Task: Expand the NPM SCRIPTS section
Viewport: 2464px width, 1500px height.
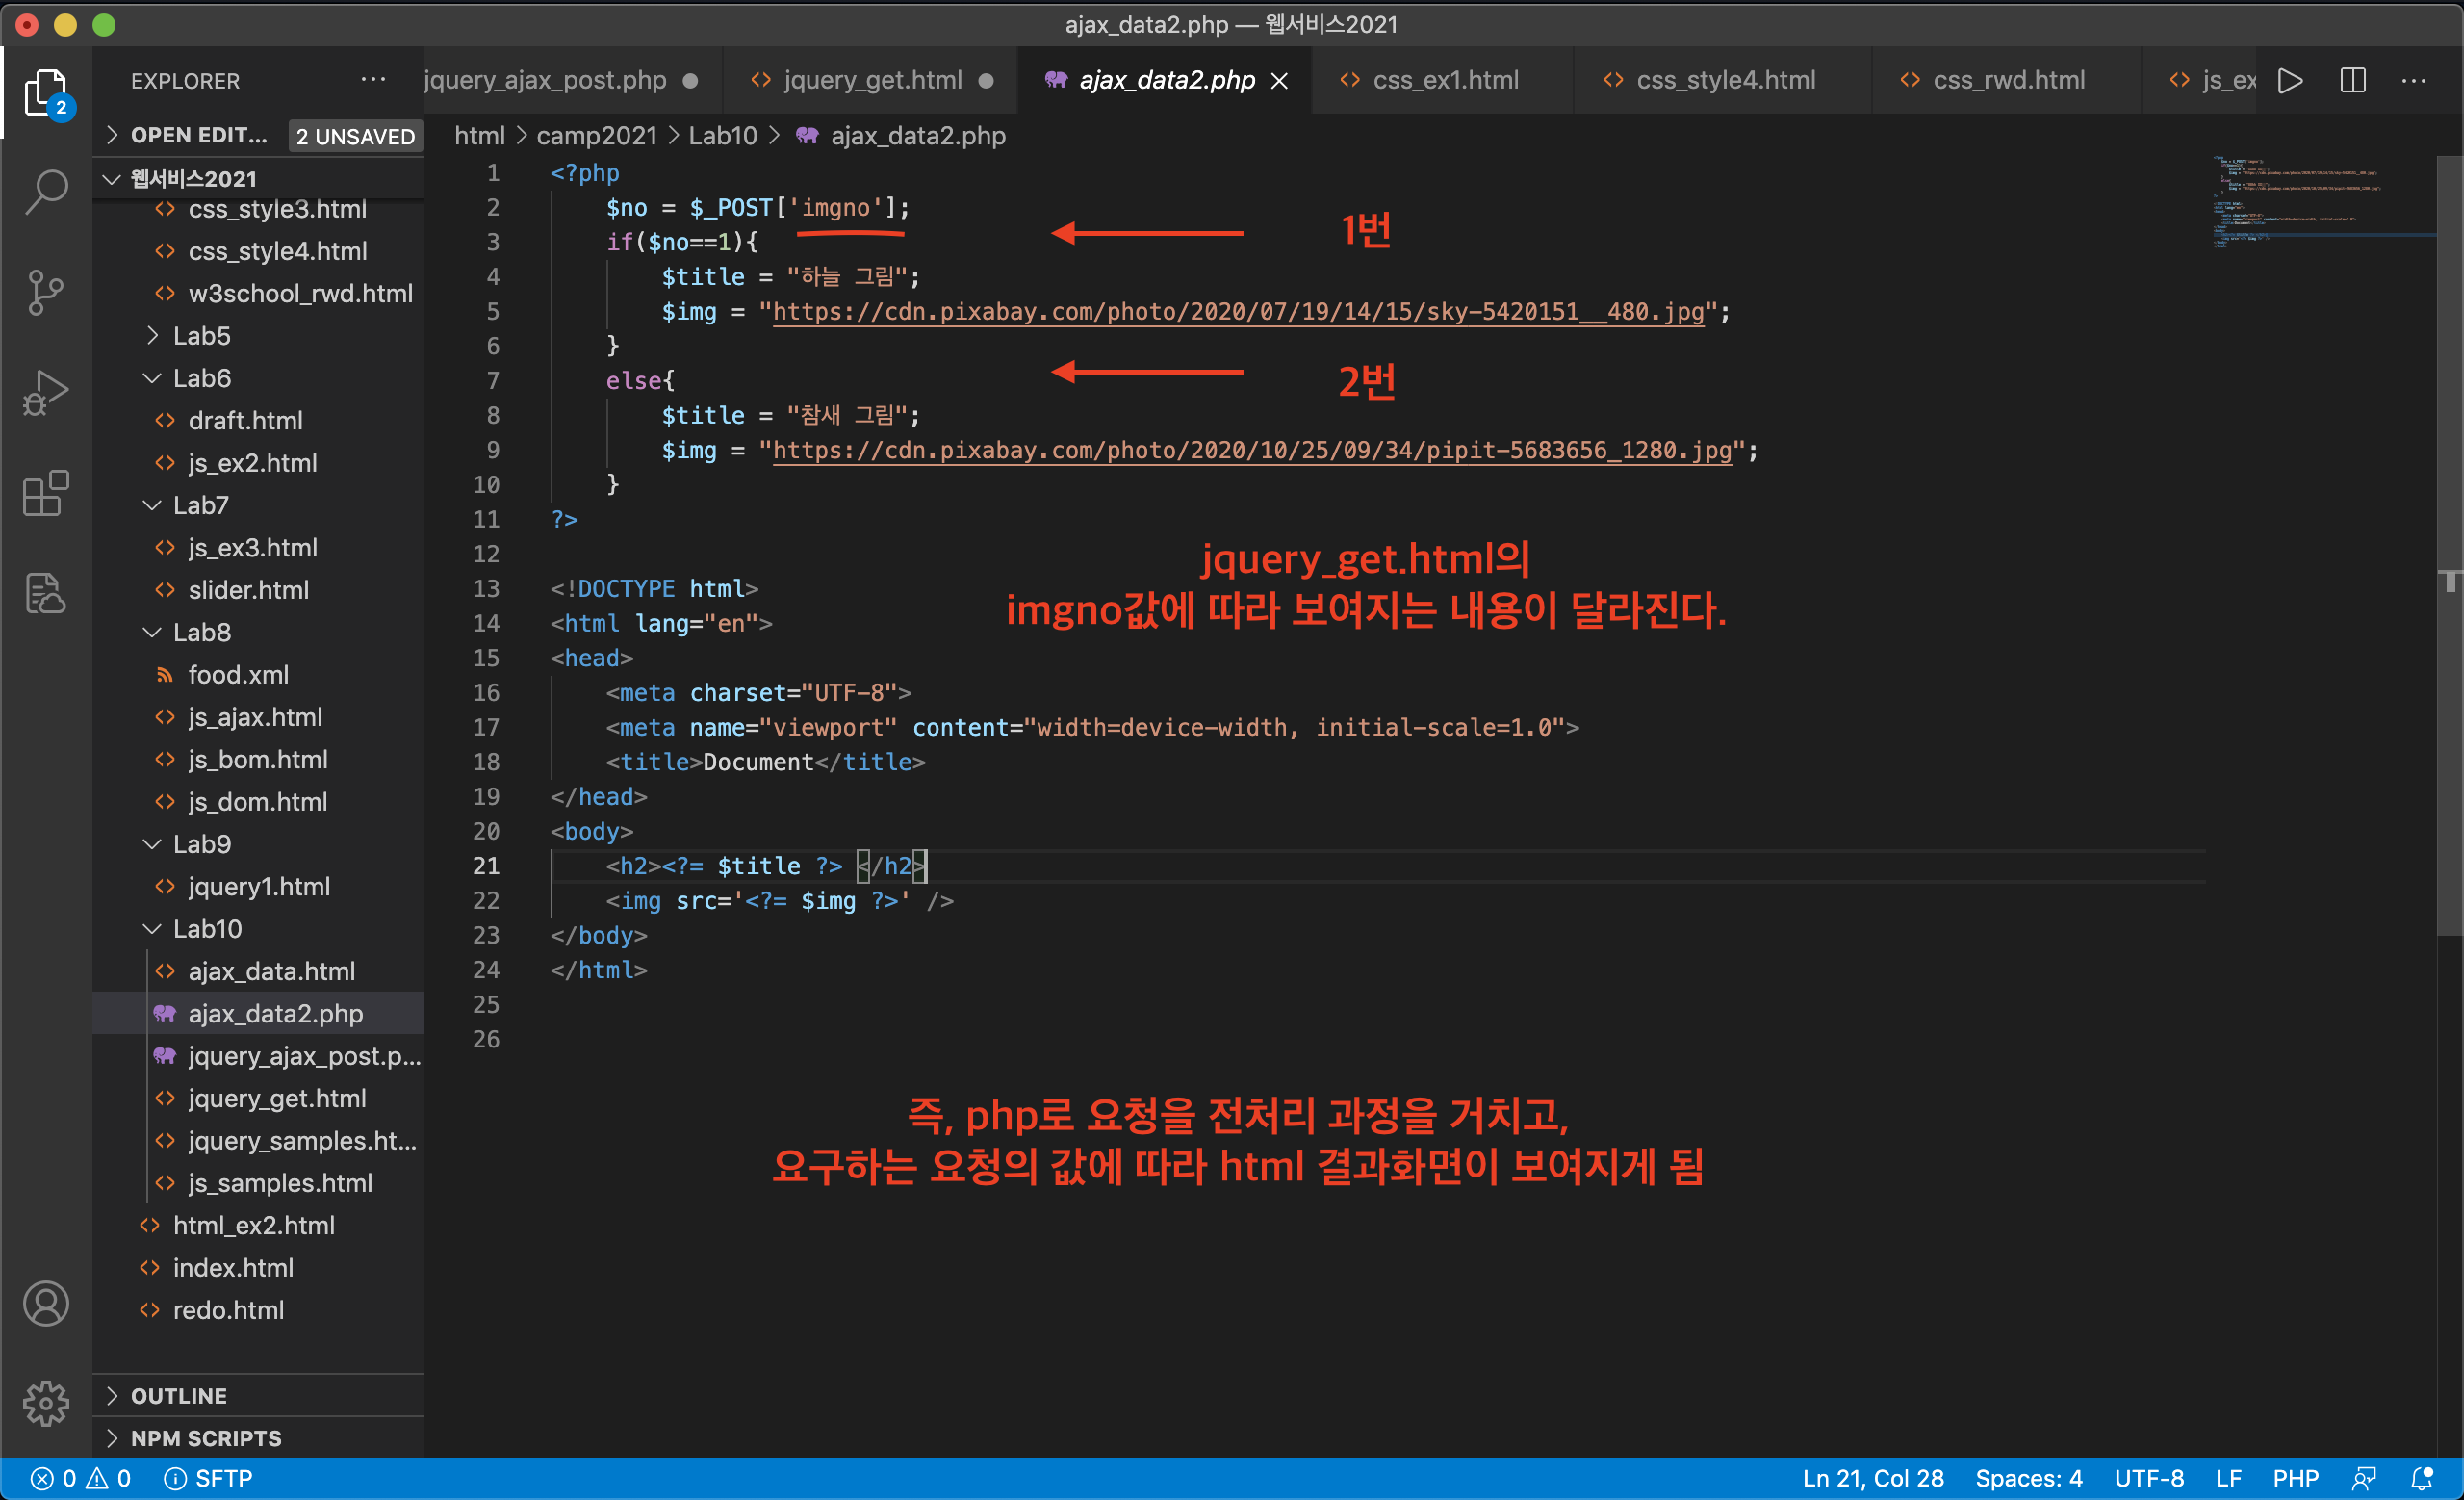Action: [x=205, y=1437]
